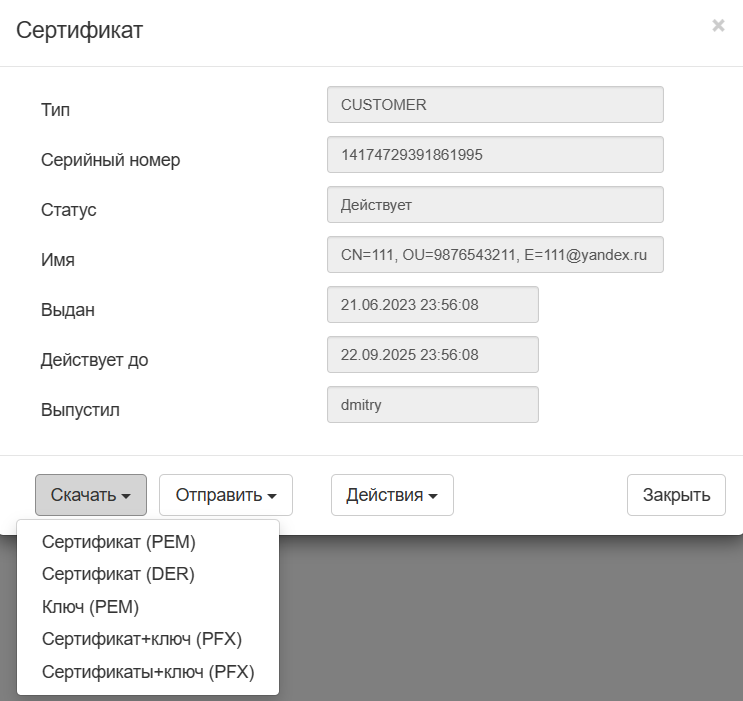The image size is (743, 701).
Task: Click the Выпустил field showing dmitry
Action: 432,405
